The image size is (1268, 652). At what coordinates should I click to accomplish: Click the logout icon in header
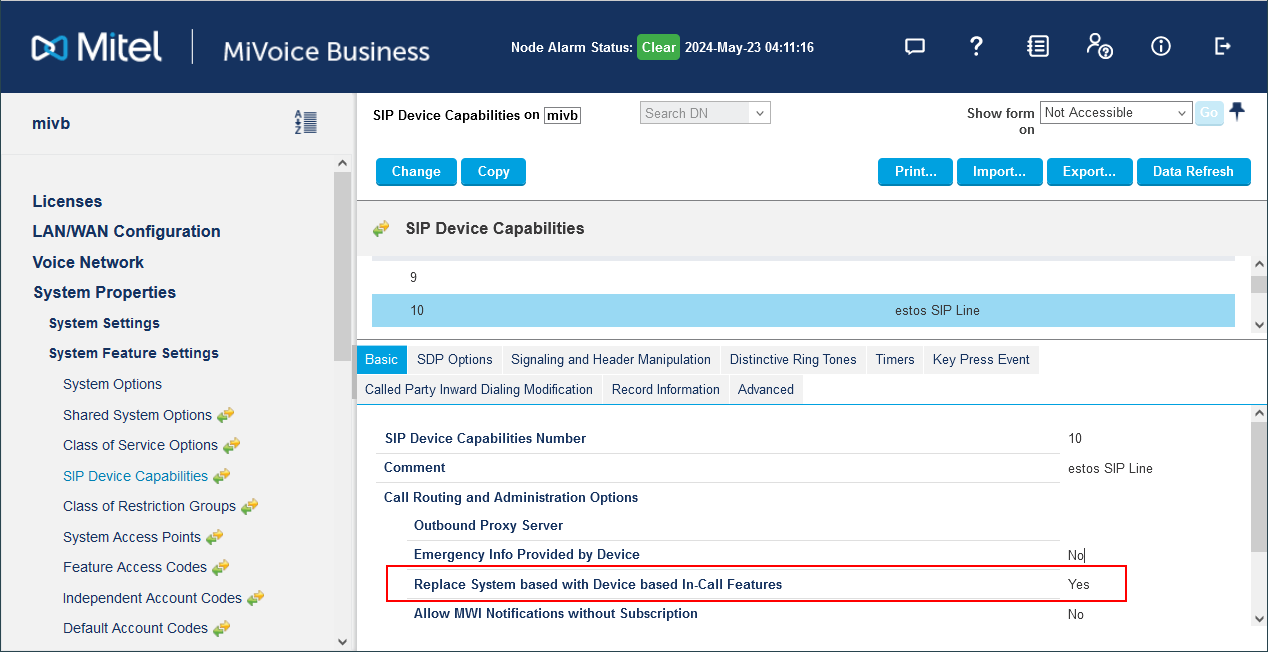[1222, 46]
